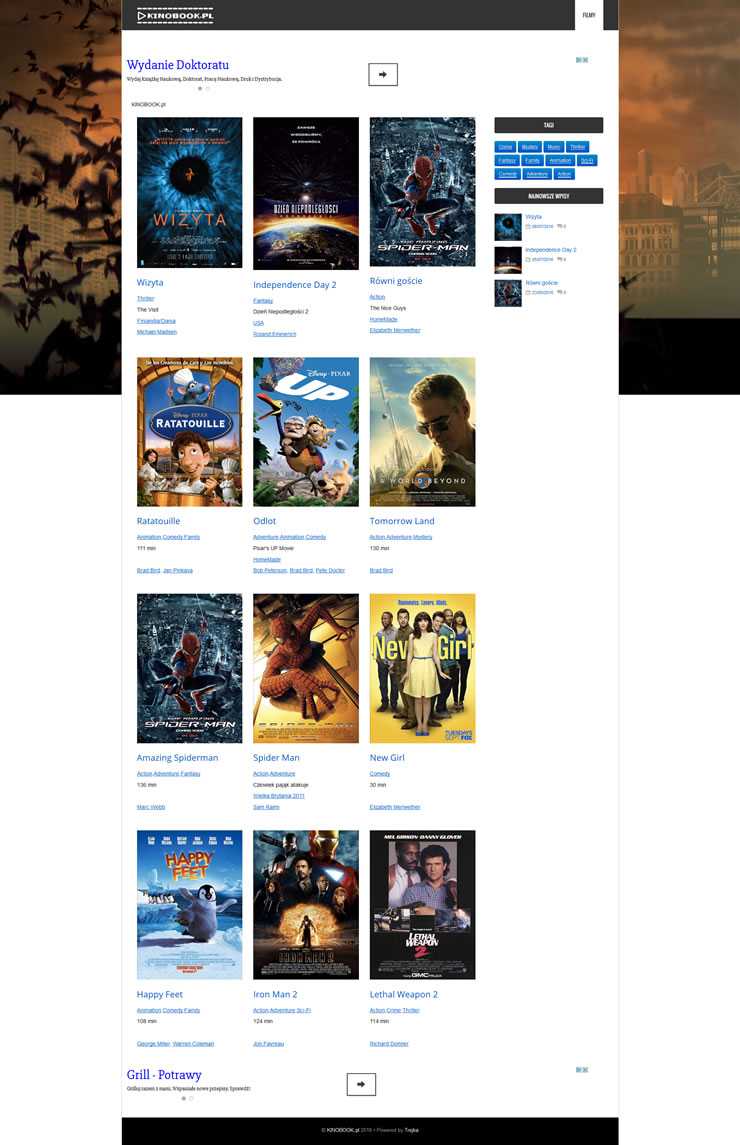
Task: Click the Sci-Fi tag in Tagi panel
Action: coord(587,160)
